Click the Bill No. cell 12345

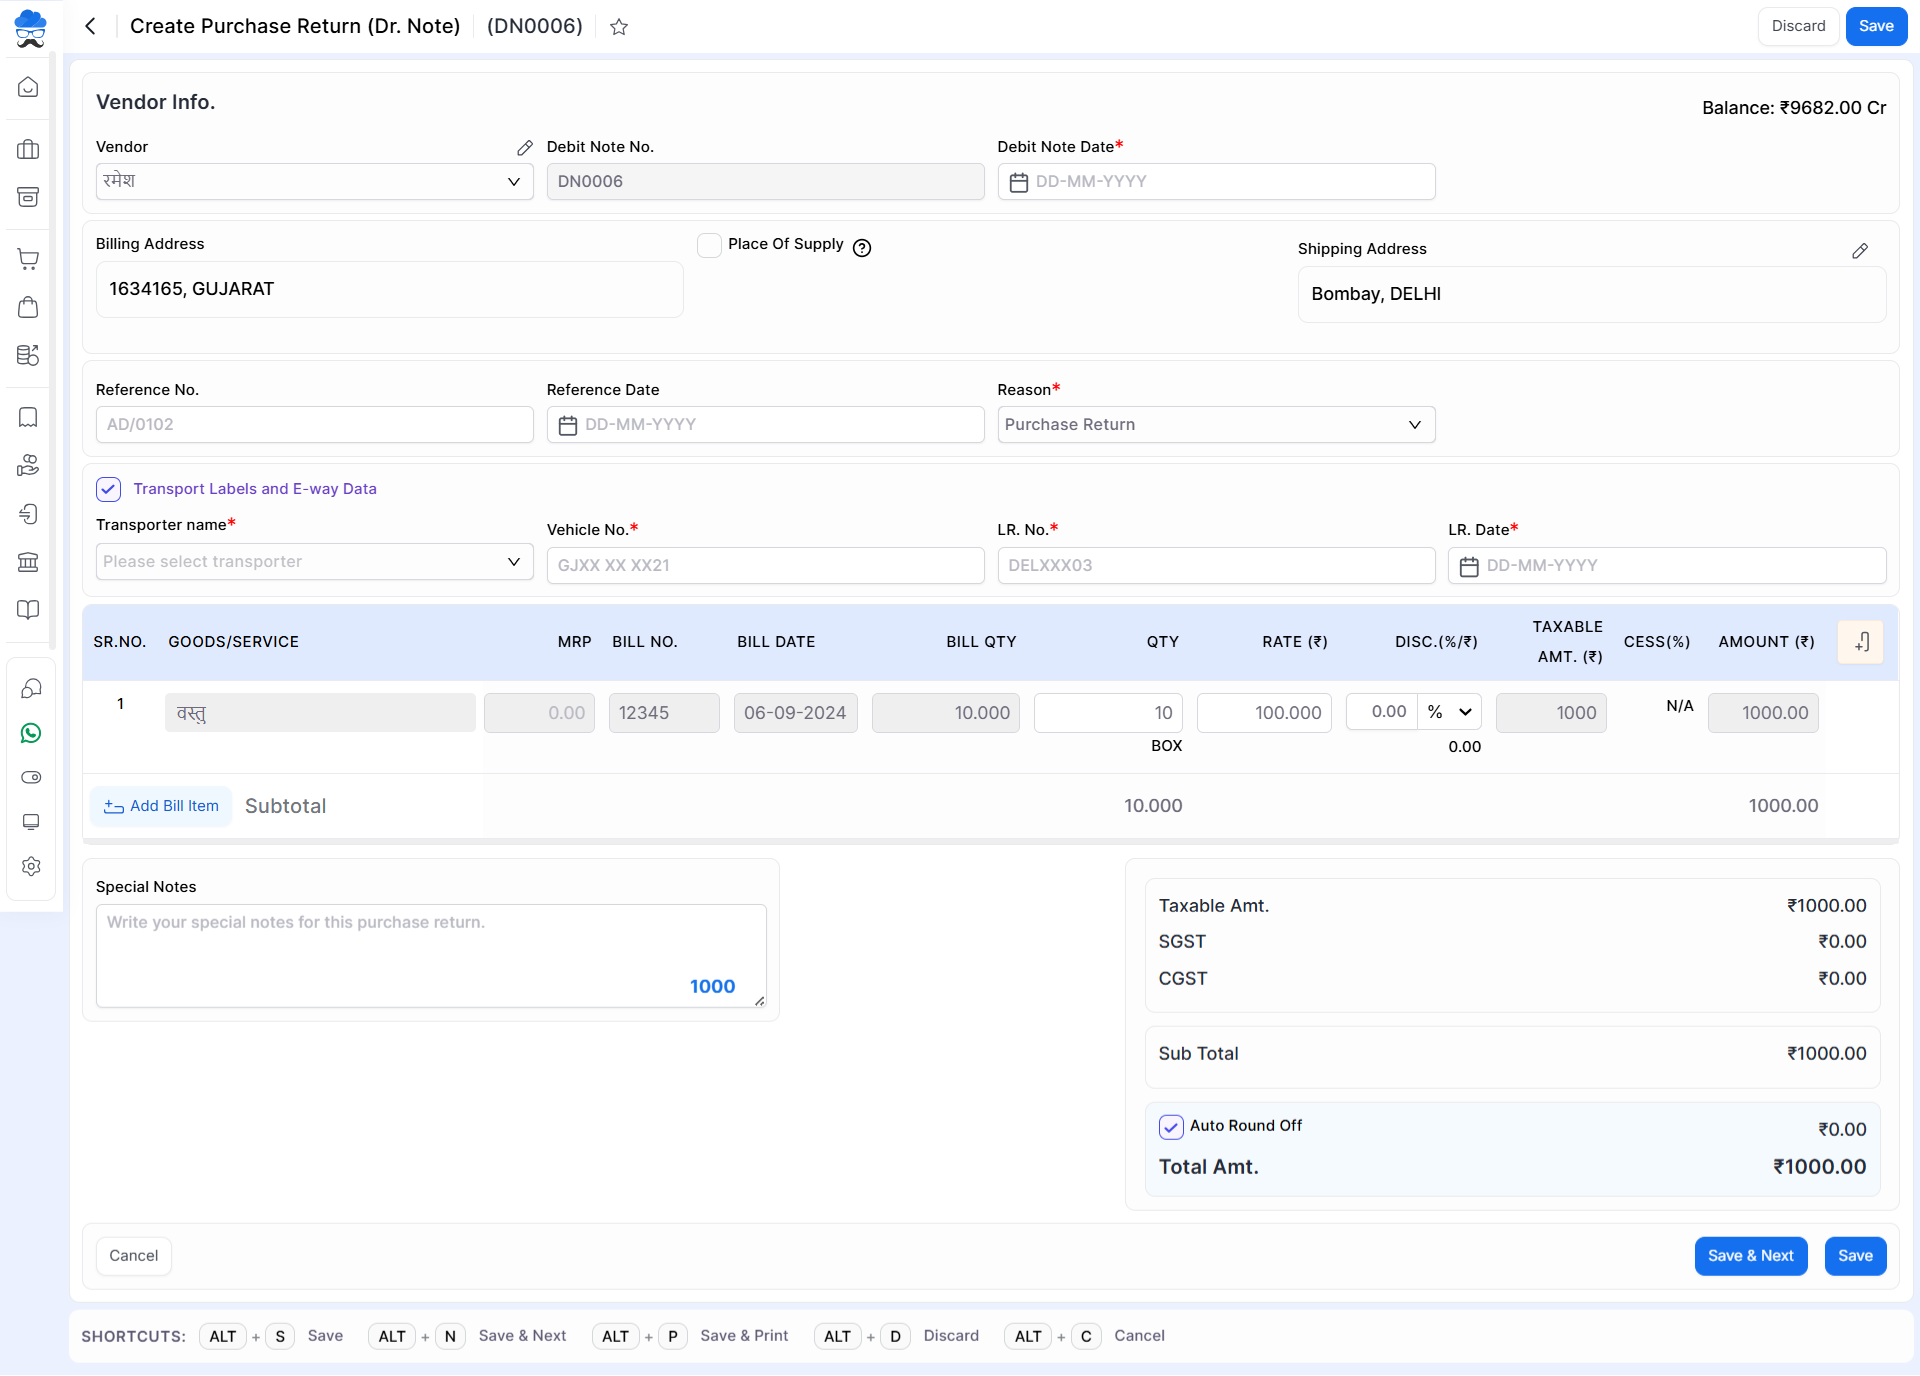coord(664,713)
